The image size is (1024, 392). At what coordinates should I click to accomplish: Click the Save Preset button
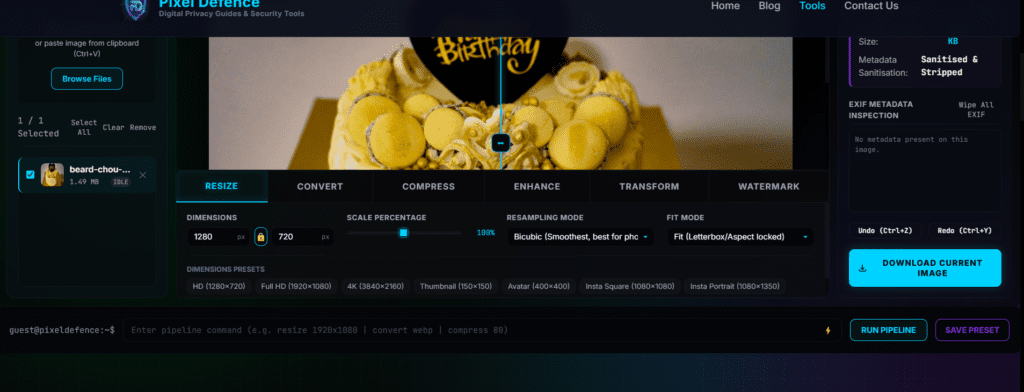972,330
